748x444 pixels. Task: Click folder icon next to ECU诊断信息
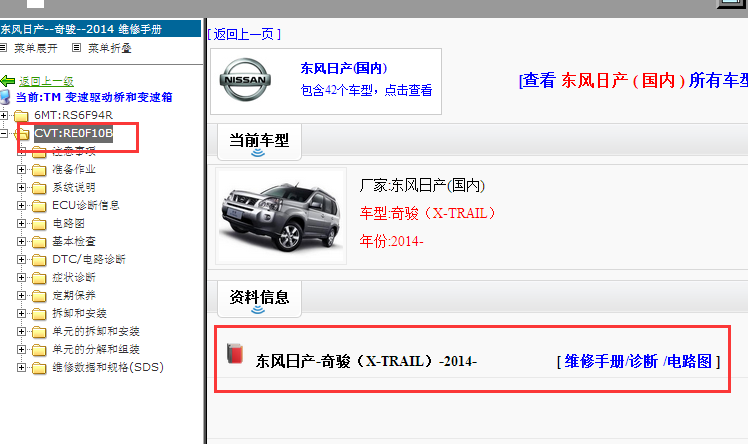39,206
